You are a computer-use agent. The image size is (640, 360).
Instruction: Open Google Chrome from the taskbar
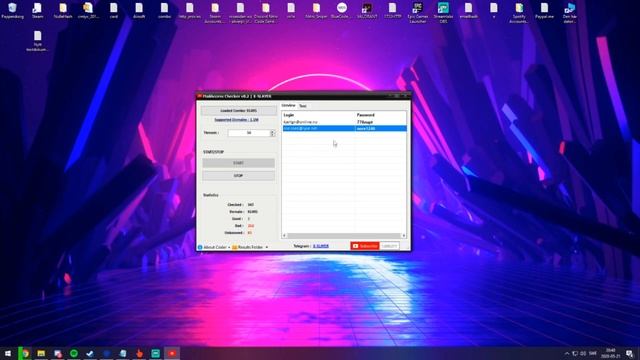click(25, 353)
